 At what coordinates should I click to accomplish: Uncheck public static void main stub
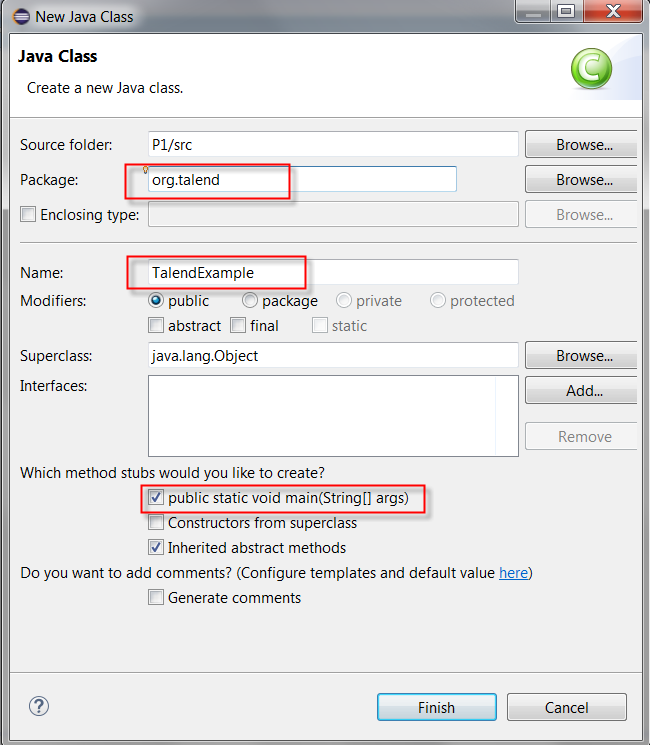coord(156,497)
